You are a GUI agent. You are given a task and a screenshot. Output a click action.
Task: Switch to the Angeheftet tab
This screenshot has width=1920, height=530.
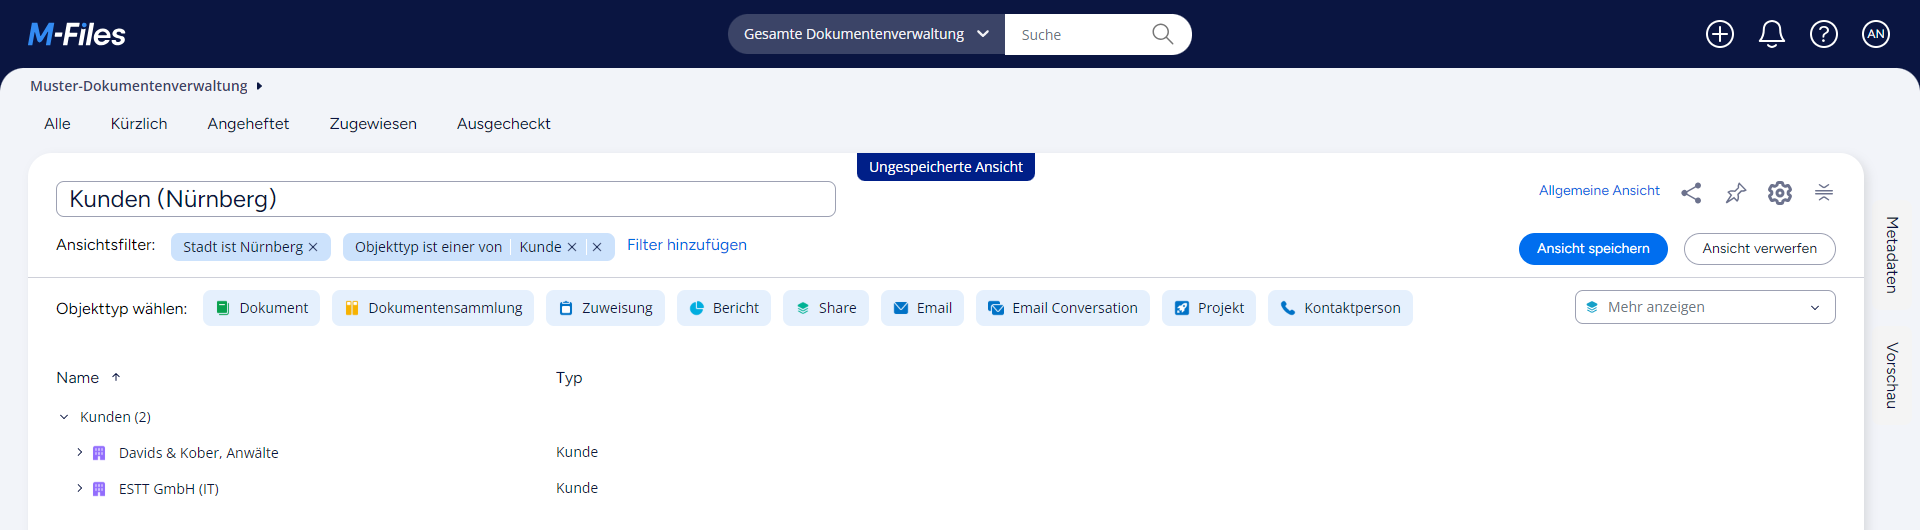[248, 124]
